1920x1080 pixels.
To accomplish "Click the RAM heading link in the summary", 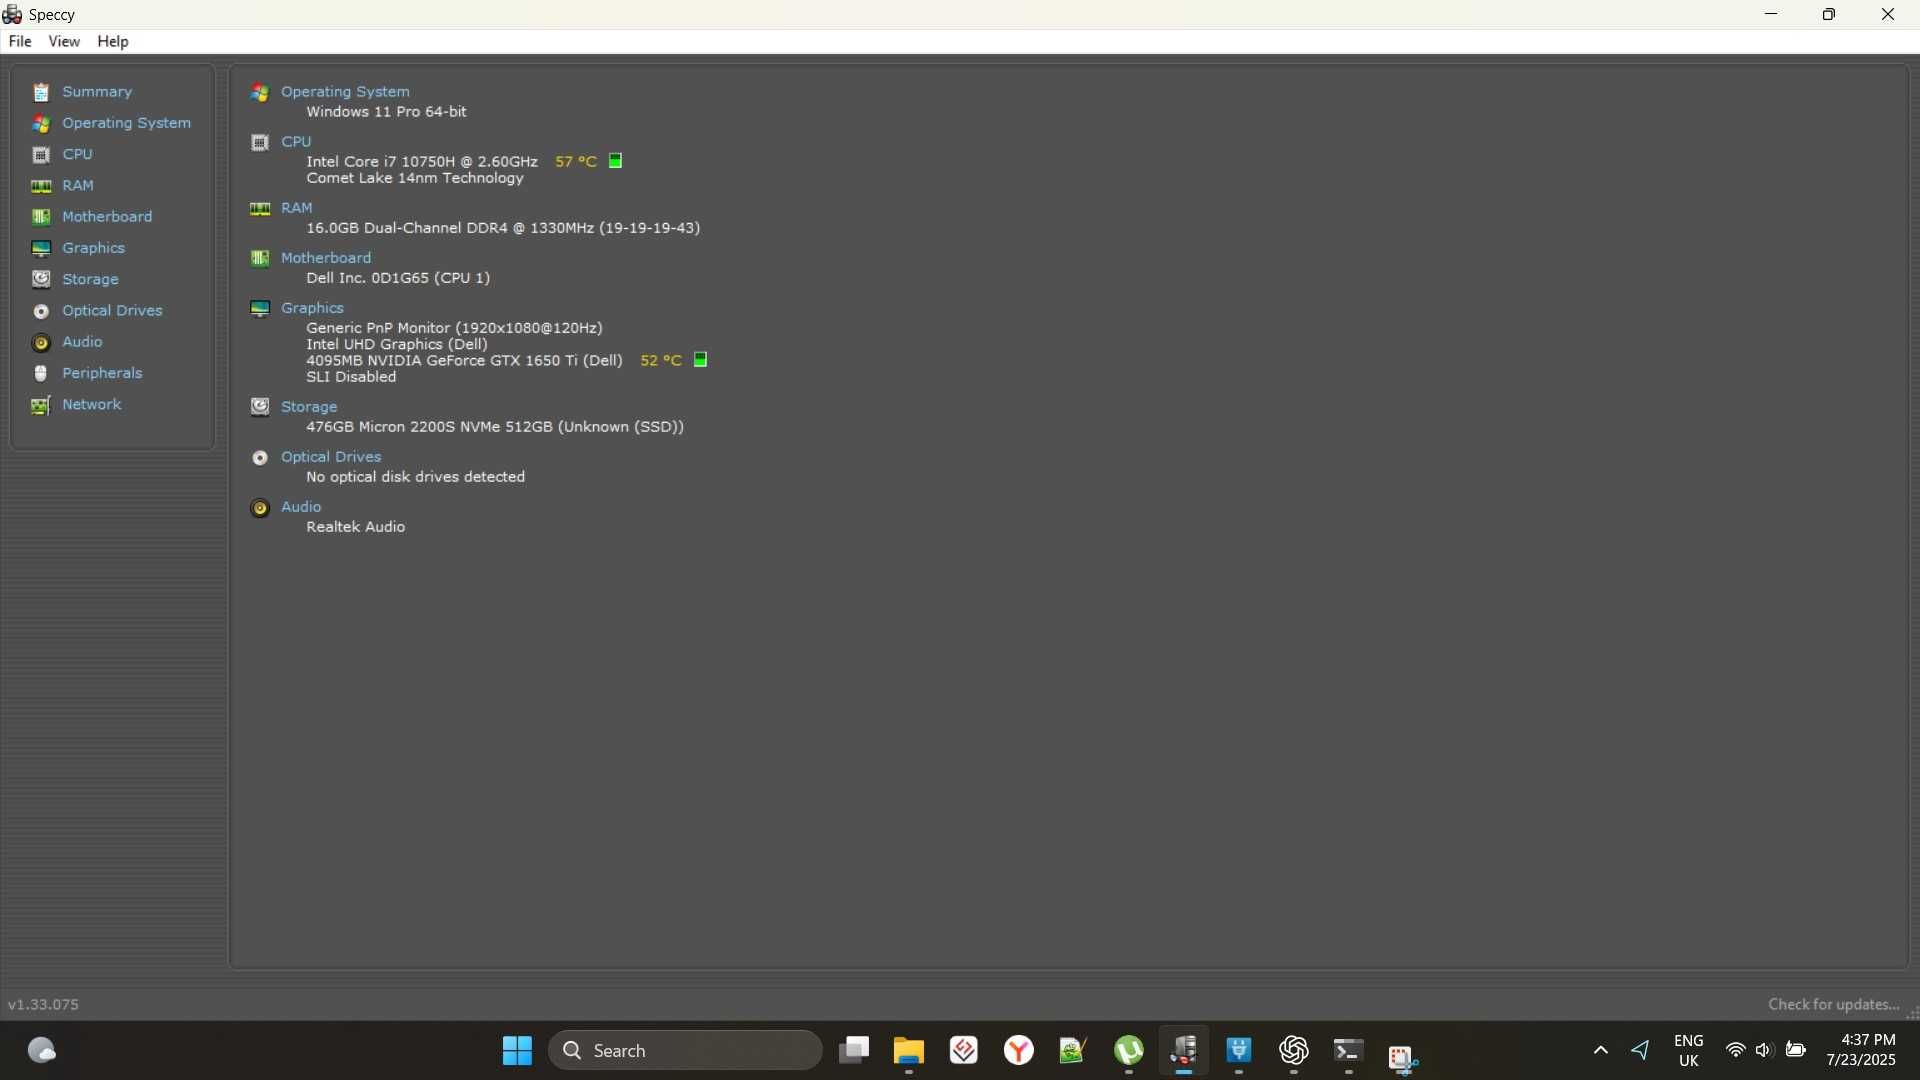I will click(297, 208).
